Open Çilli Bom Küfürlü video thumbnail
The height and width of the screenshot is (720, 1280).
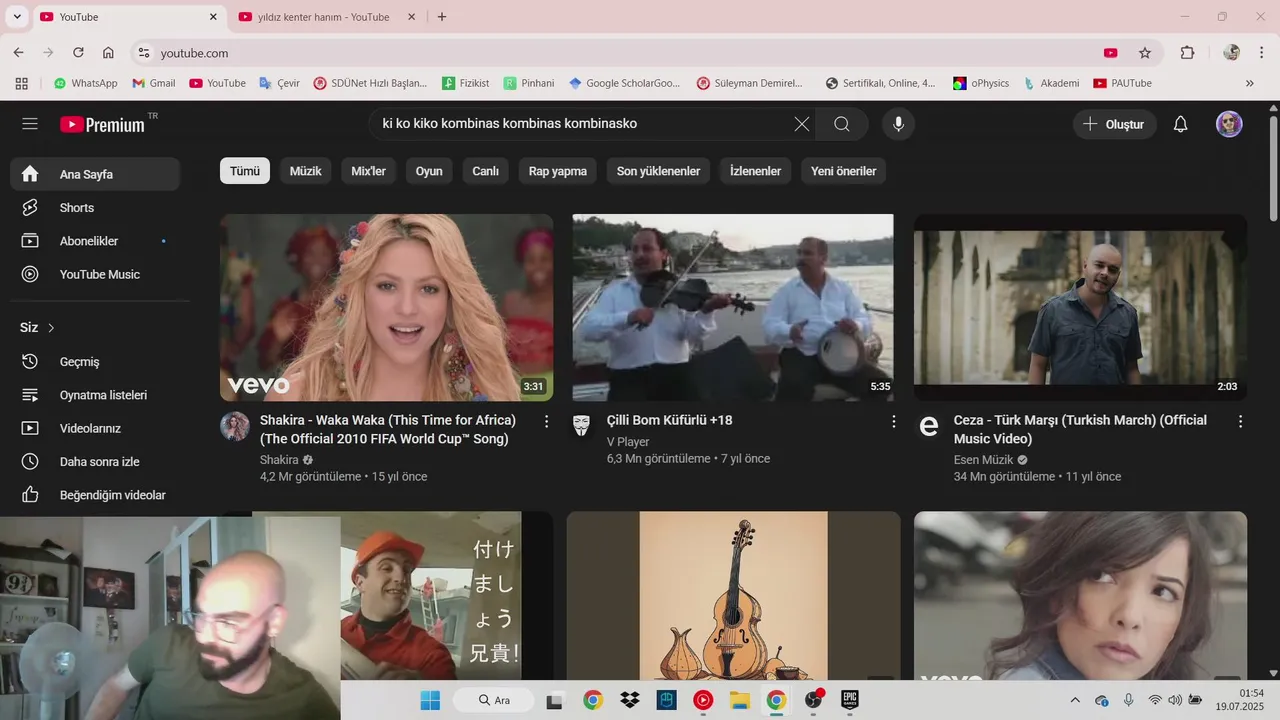tap(733, 307)
